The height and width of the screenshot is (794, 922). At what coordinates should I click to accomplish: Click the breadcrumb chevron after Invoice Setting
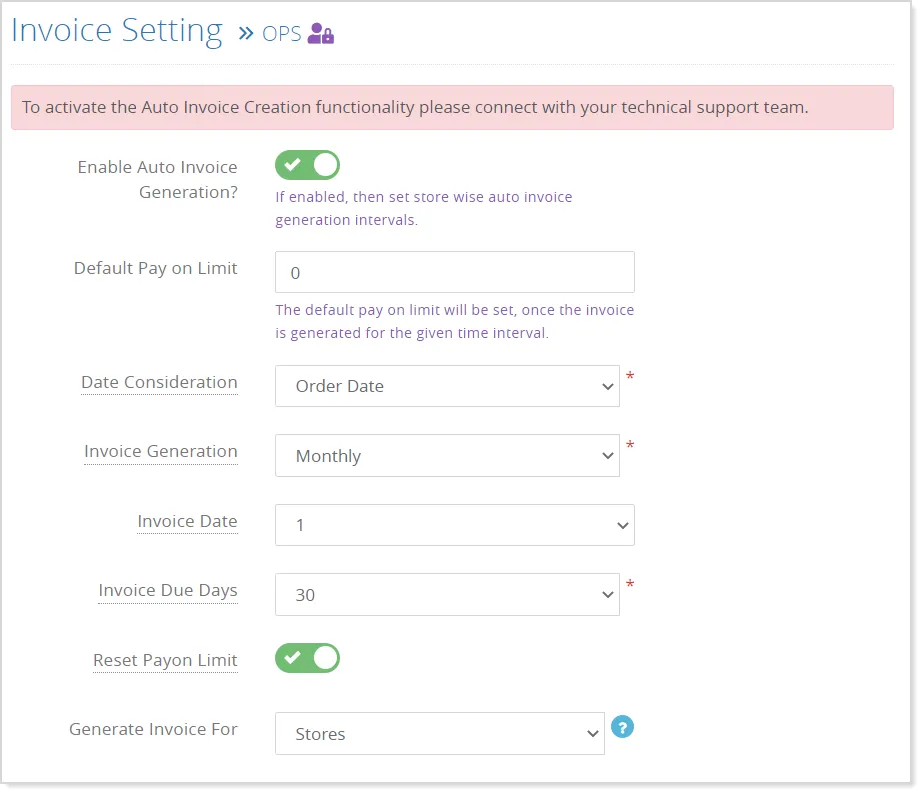[243, 32]
